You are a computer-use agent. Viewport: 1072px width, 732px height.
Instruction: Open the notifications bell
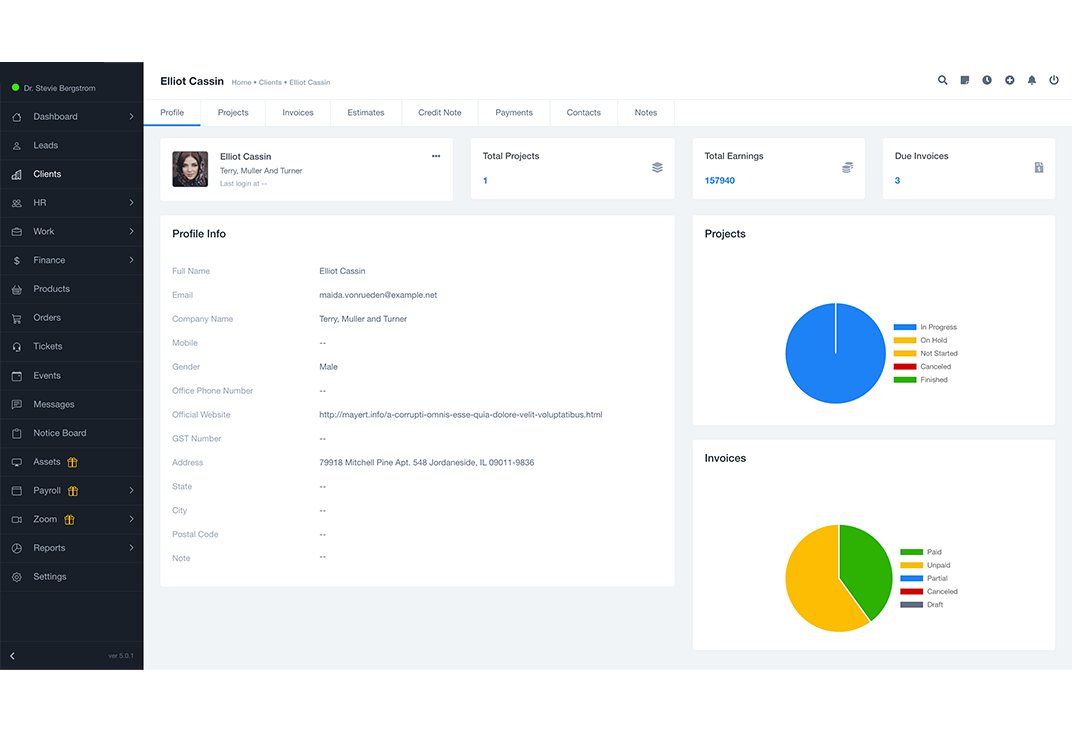[x=1032, y=80]
